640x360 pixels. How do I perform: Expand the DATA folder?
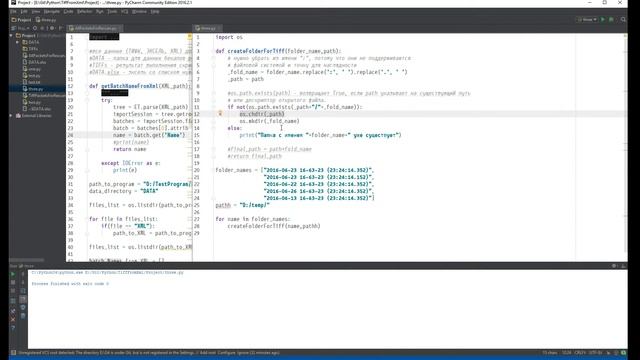pyautogui.click(x=18, y=42)
